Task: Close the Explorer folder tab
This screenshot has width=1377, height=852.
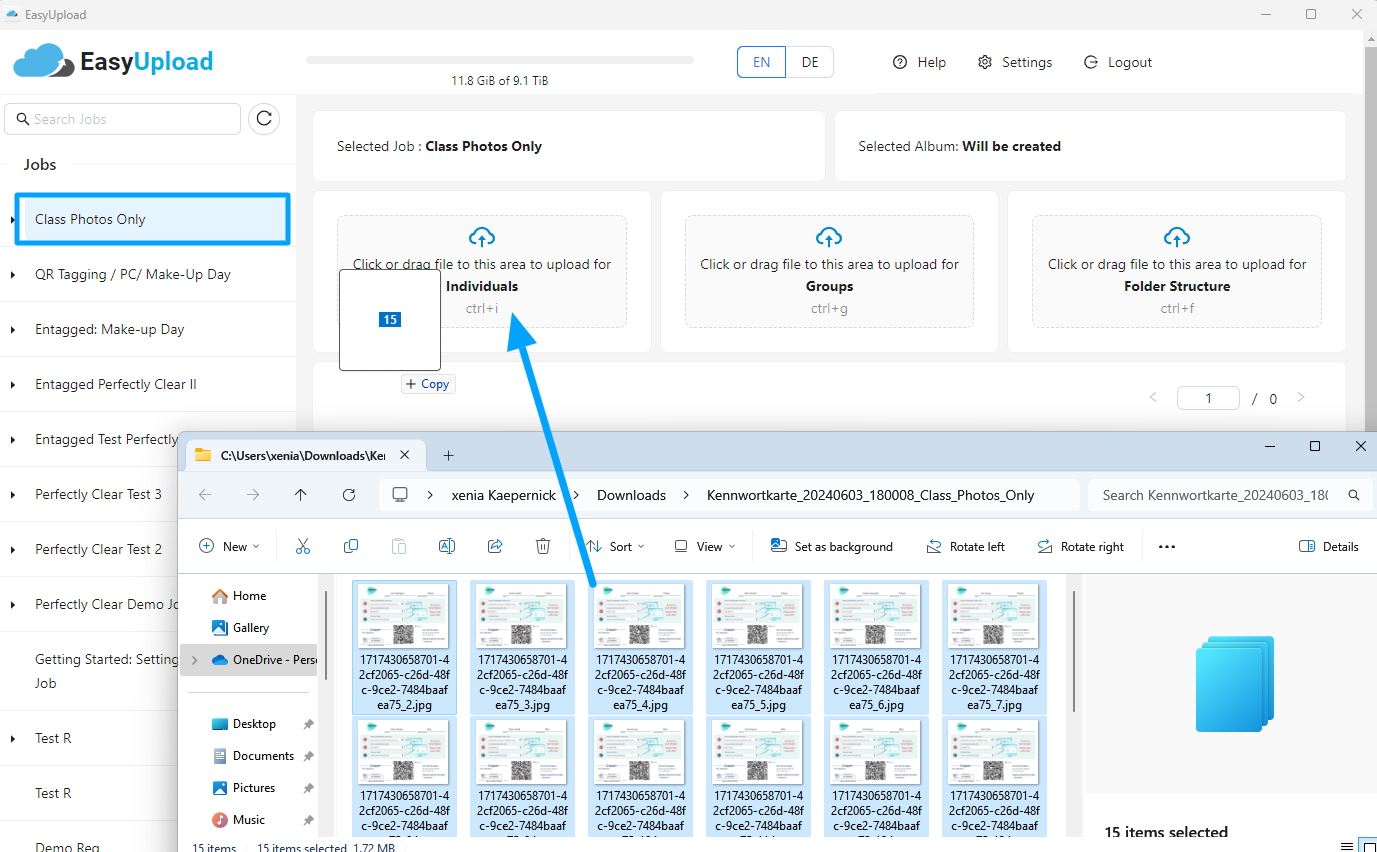Action: (x=404, y=455)
